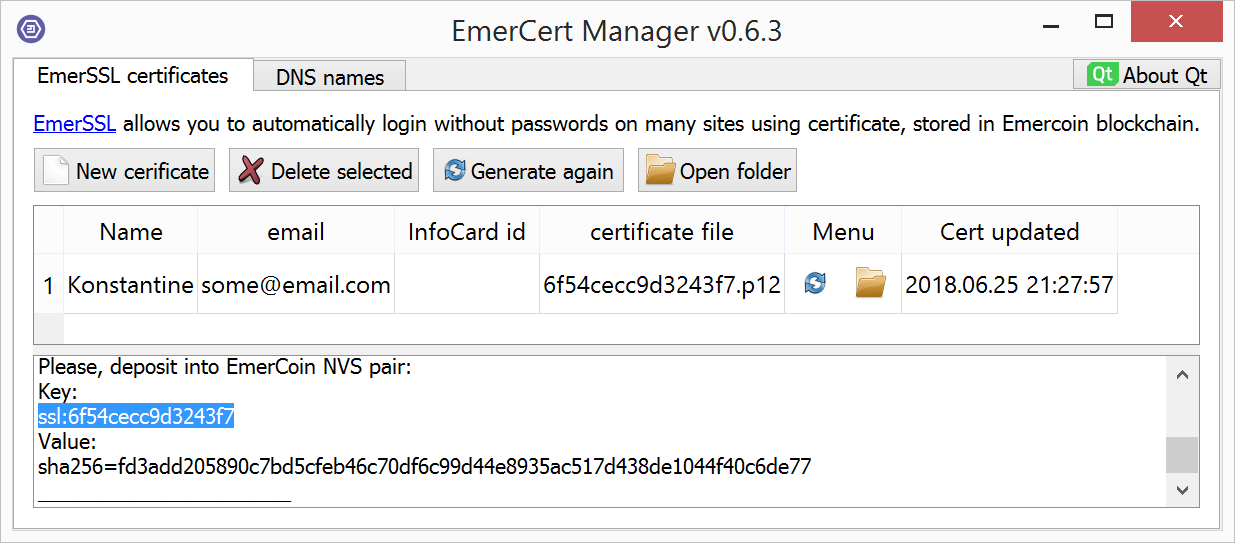
Task: Click the New cerificate button
Action: [124, 171]
